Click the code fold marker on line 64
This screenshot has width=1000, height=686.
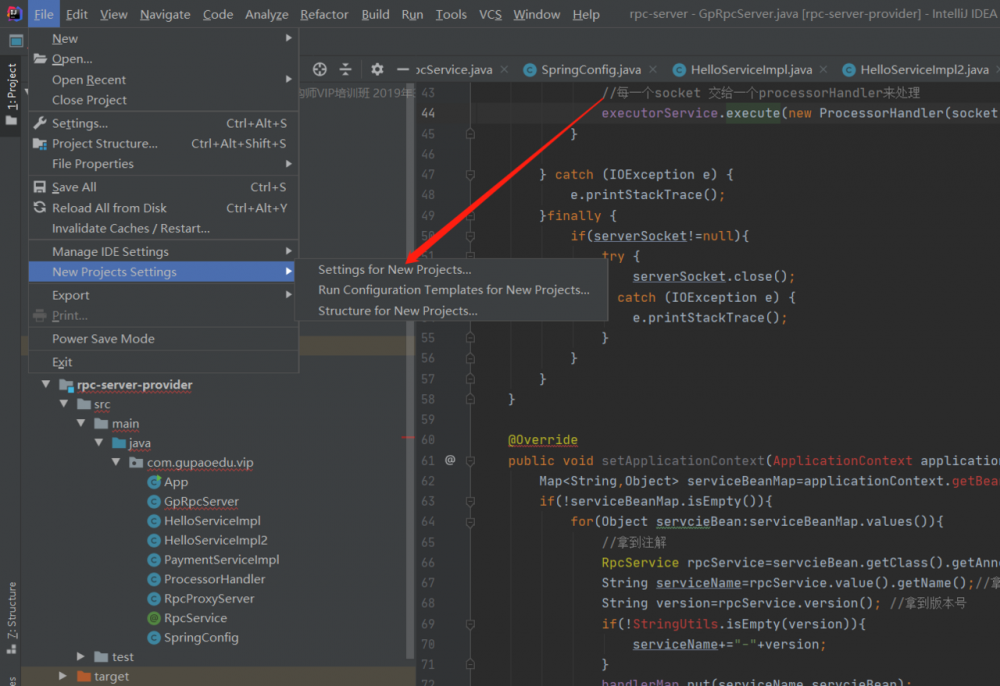coord(470,522)
